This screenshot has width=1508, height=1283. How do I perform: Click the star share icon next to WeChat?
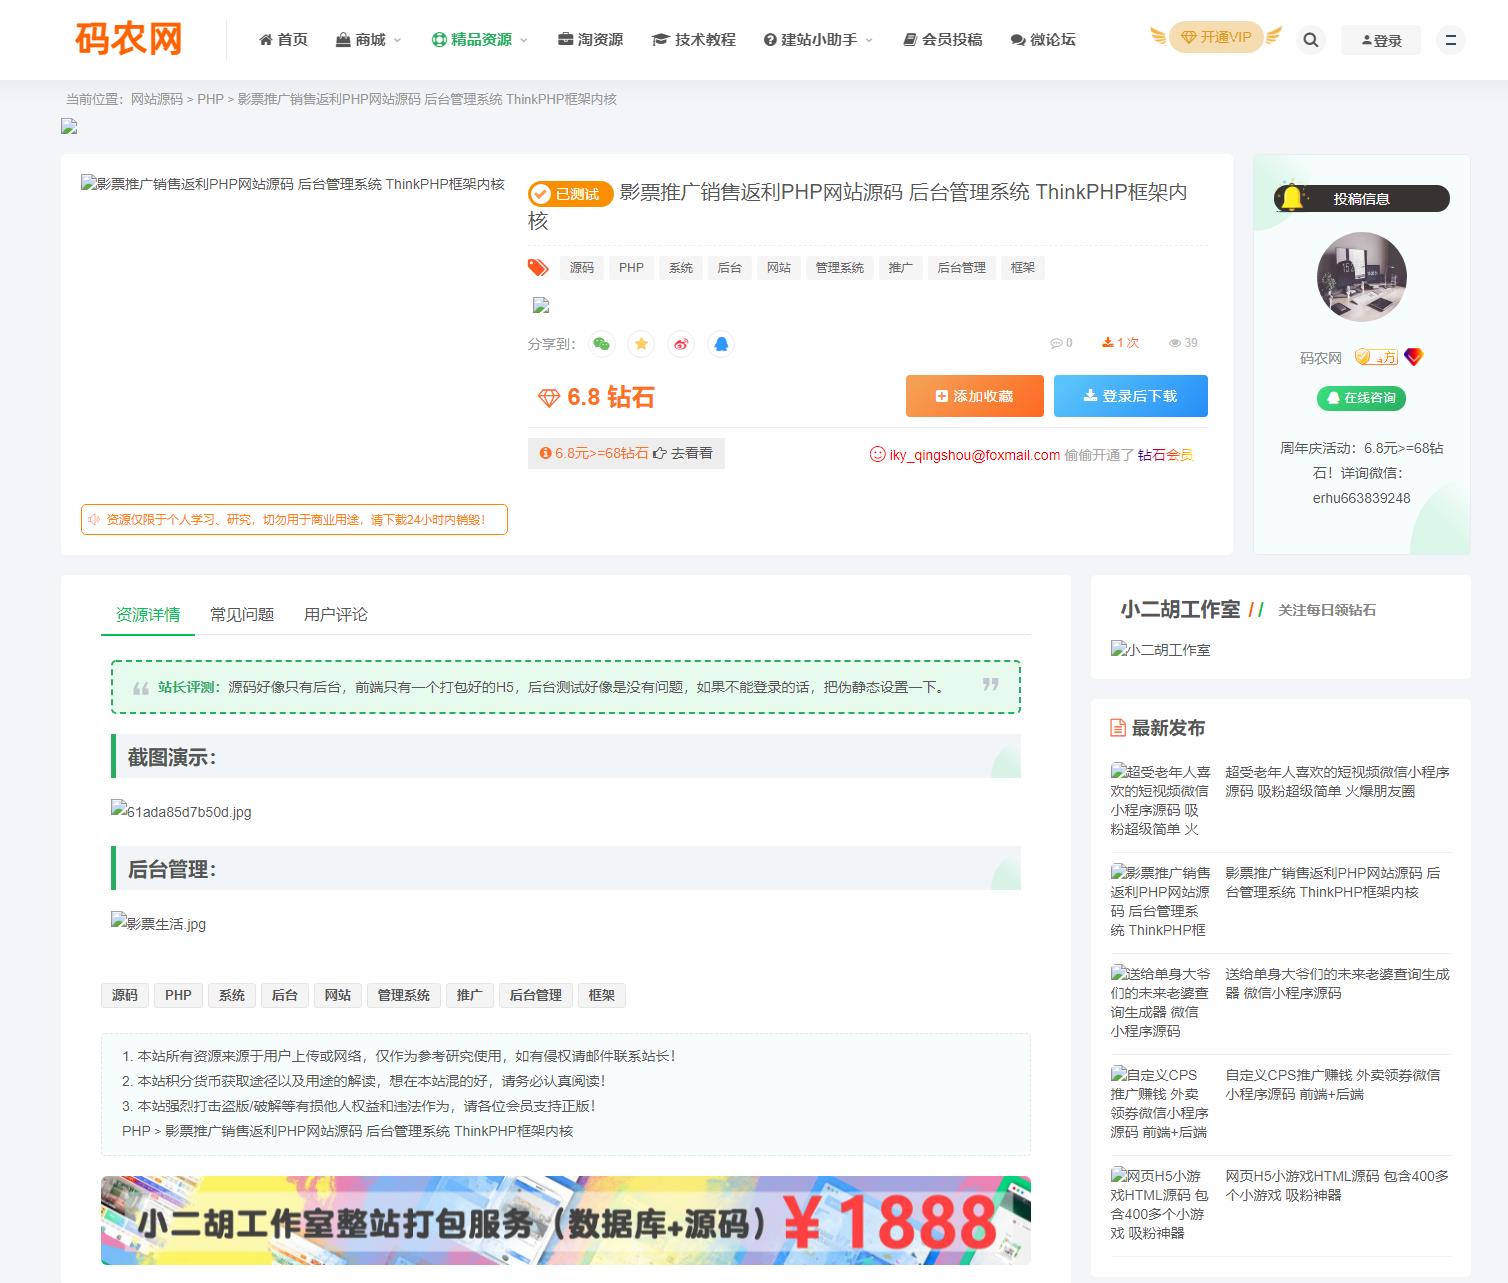point(641,343)
